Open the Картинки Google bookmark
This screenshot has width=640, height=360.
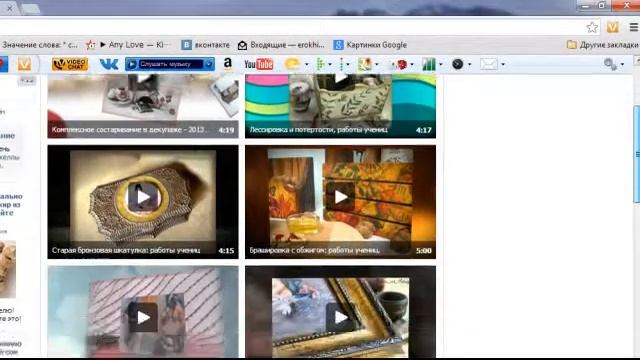click(370, 45)
